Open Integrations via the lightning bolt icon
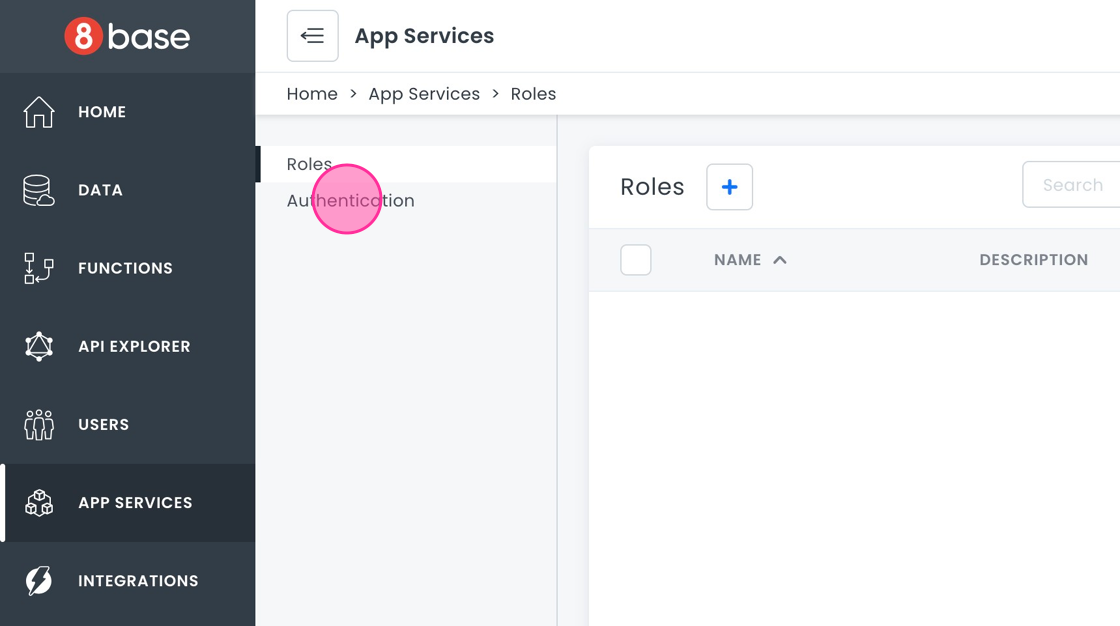The image size is (1120, 626). [39, 581]
